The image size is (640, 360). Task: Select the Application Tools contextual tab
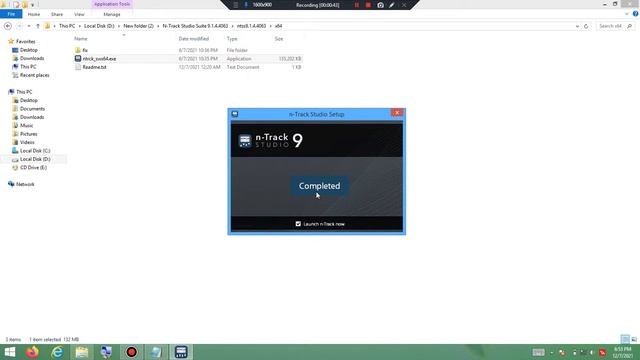pyautogui.click(x=112, y=4)
